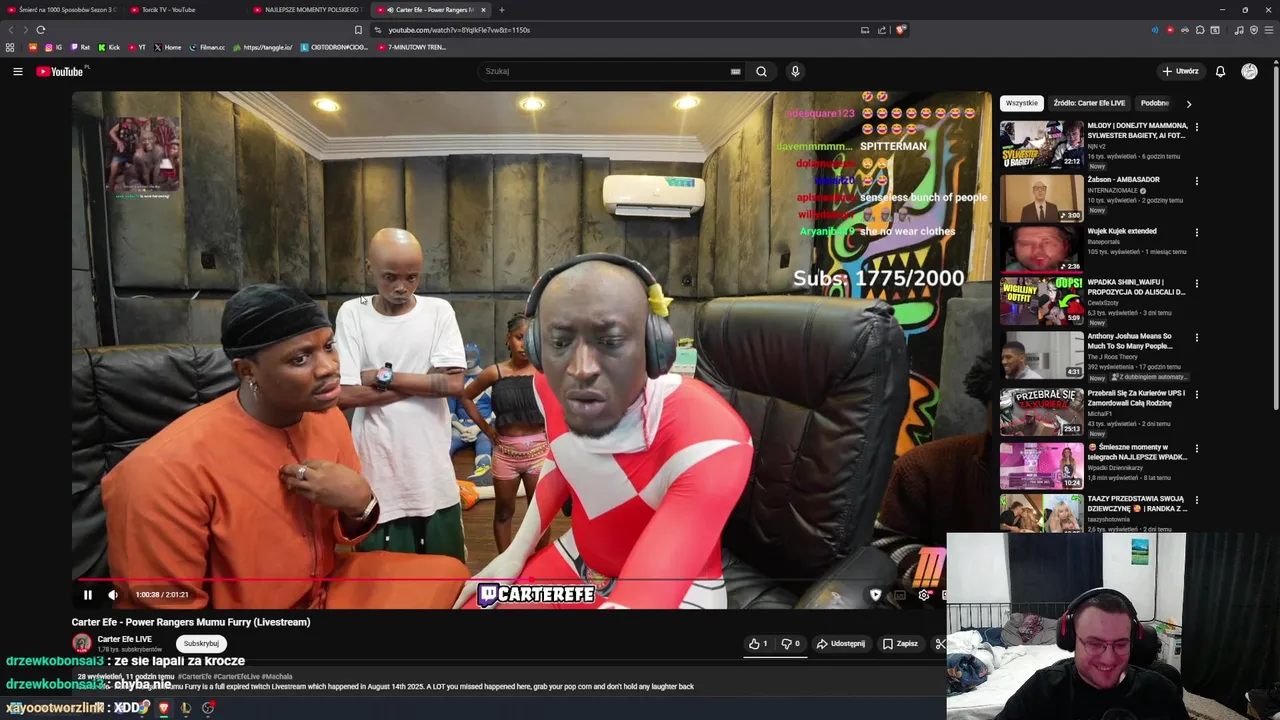Screen dimensions: 1280x720
Task: Open options for Anthony Joshua Means So Much
Action: point(1196,338)
